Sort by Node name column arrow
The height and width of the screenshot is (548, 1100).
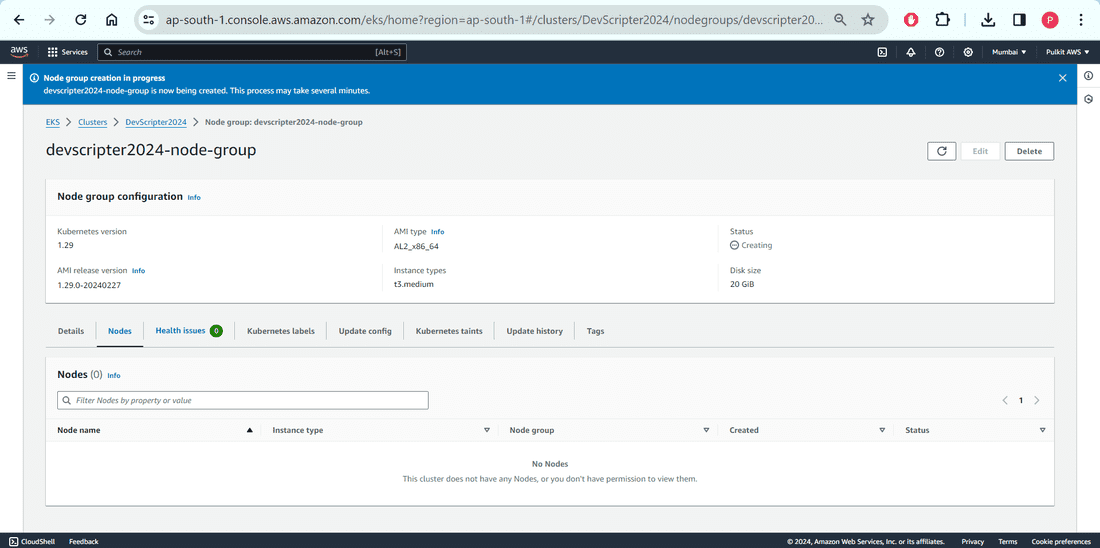click(x=249, y=430)
